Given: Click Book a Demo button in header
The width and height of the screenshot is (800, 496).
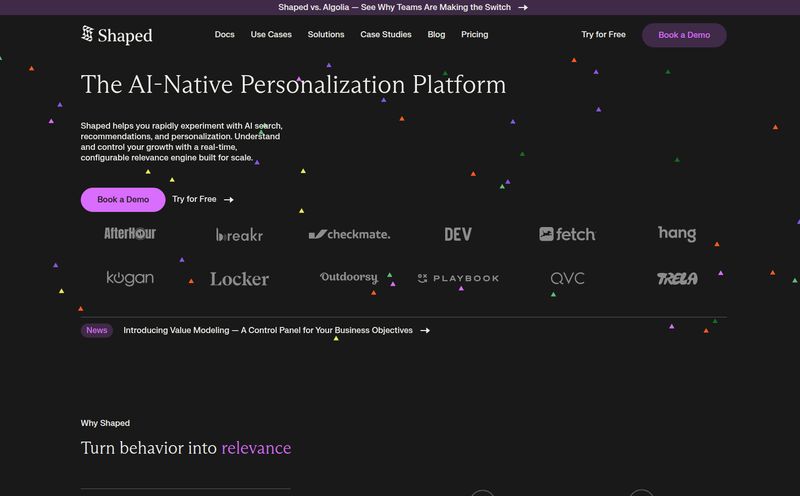Looking at the screenshot, I should coord(684,35).
